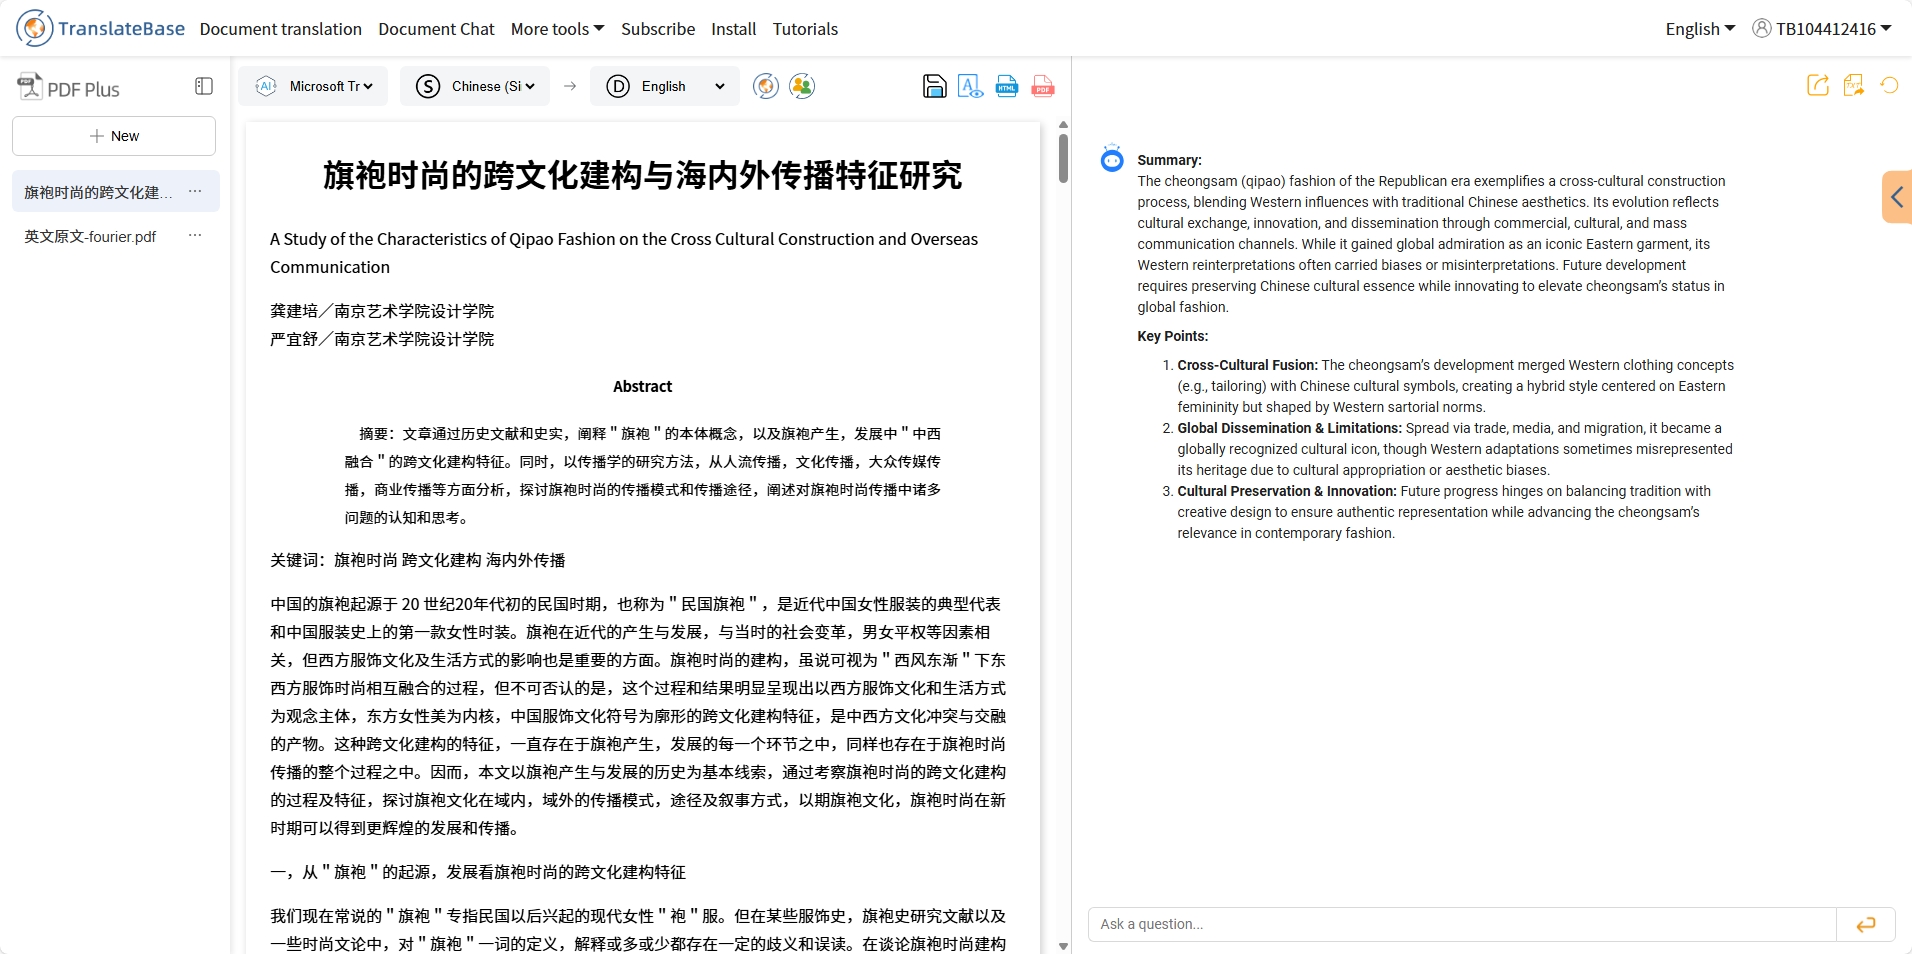Image resolution: width=1912 pixels, height=954 pixels.
Task: Open options for the 旗袍时尚 file
Action: tap(195, 191)
